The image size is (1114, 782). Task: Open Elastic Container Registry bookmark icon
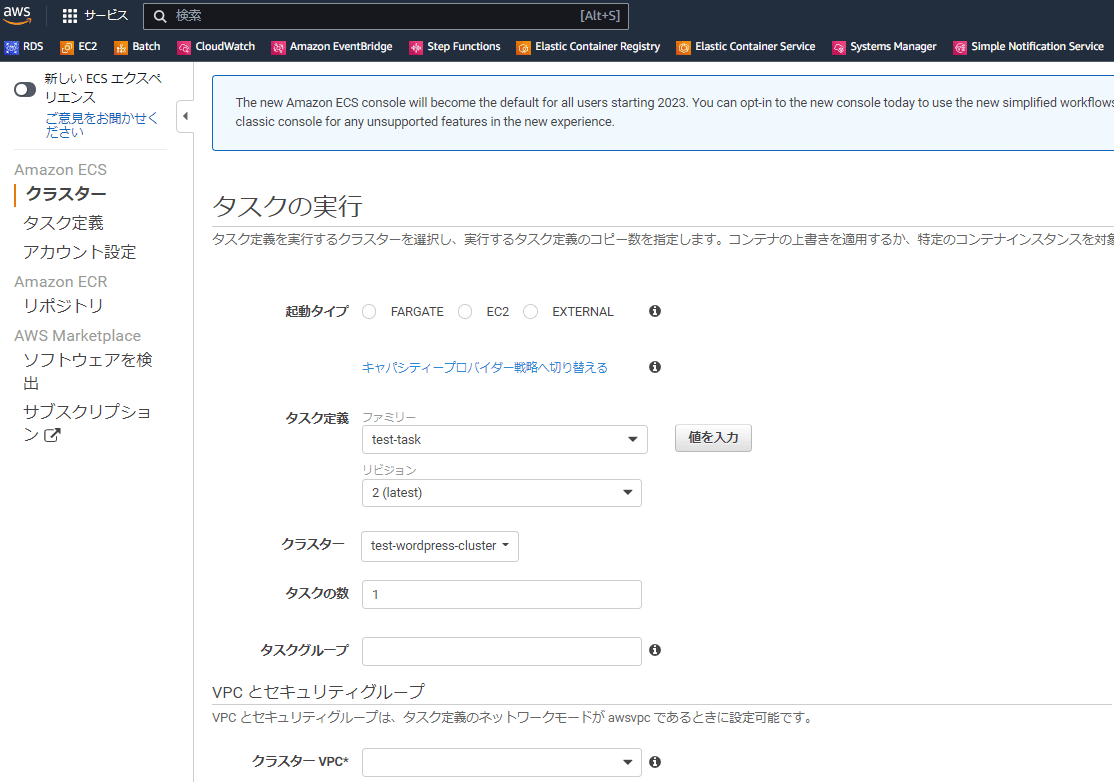[x=524, y=47]
